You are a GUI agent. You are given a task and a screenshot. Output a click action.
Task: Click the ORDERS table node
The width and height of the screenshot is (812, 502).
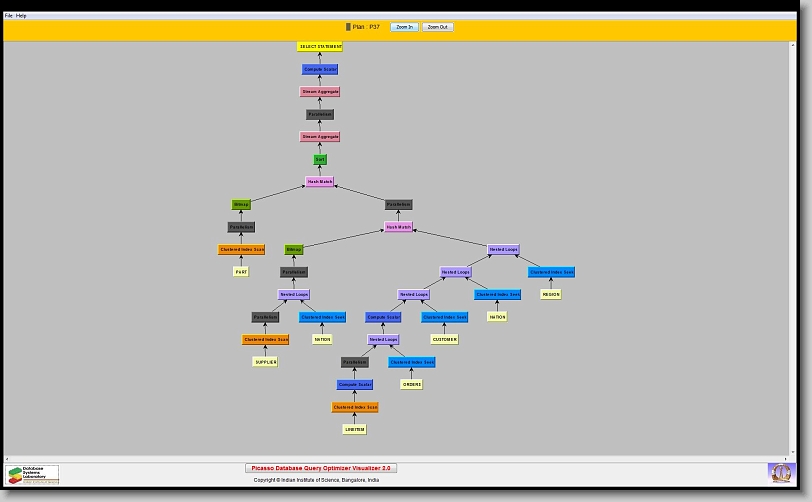tap(412, 384)
